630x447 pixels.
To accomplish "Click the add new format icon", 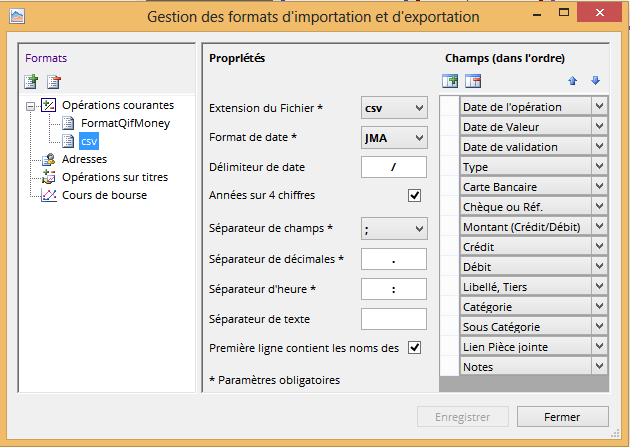I will coord(31,82).
